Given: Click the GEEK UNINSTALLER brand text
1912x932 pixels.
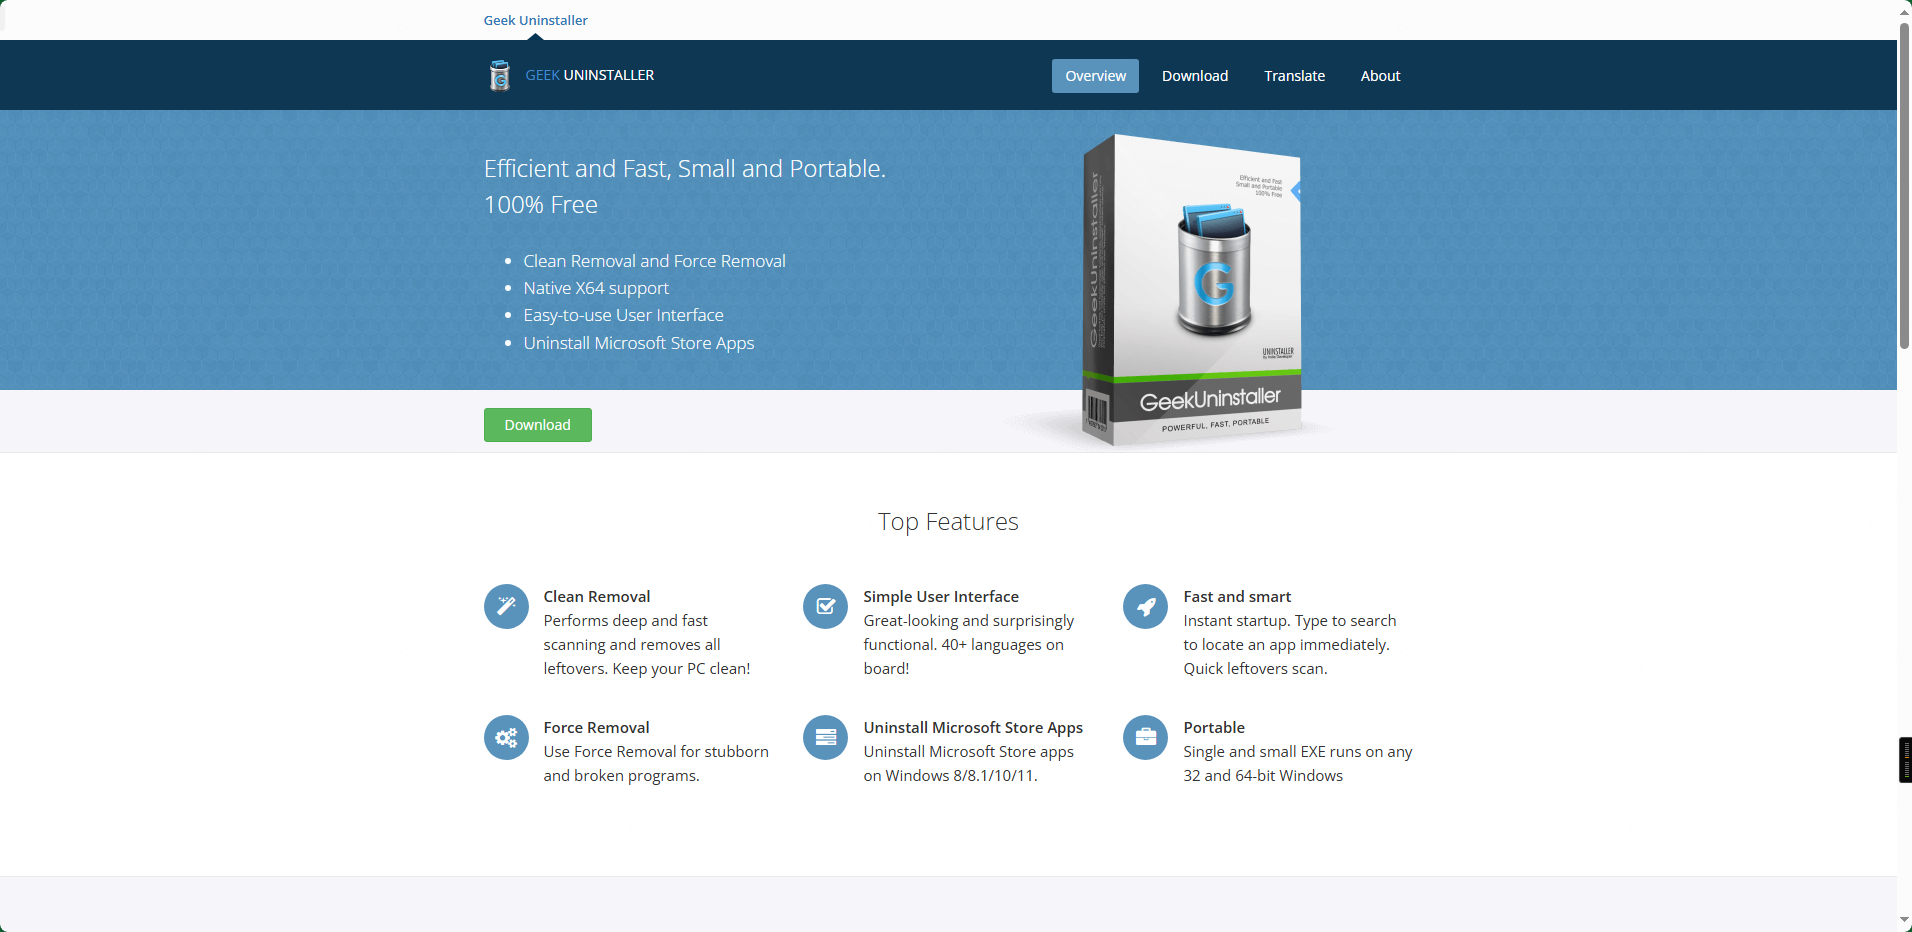Looking at the screenshot, I should click(590, 75).
